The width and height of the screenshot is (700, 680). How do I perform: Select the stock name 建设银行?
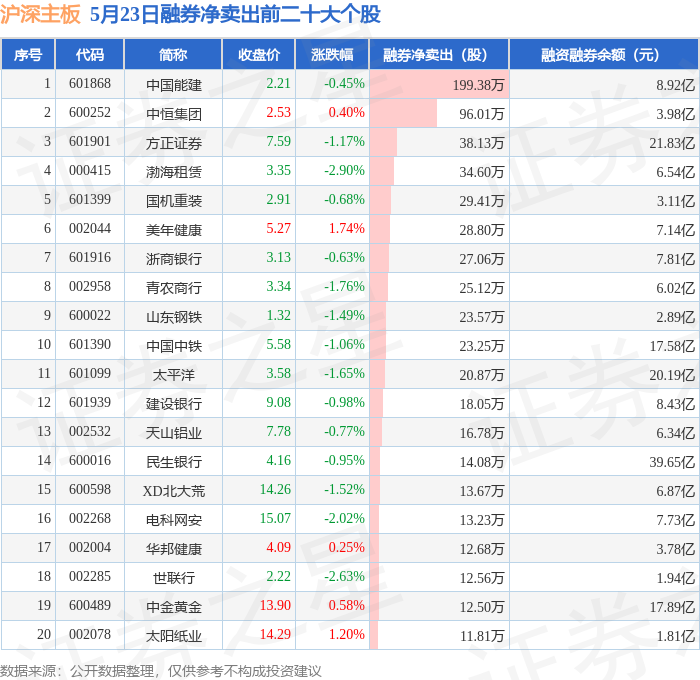click(174, 404)
